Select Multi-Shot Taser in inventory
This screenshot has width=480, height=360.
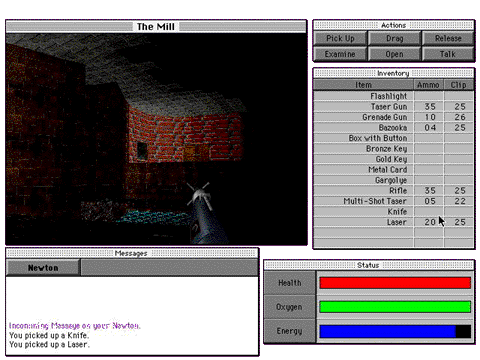394,201
